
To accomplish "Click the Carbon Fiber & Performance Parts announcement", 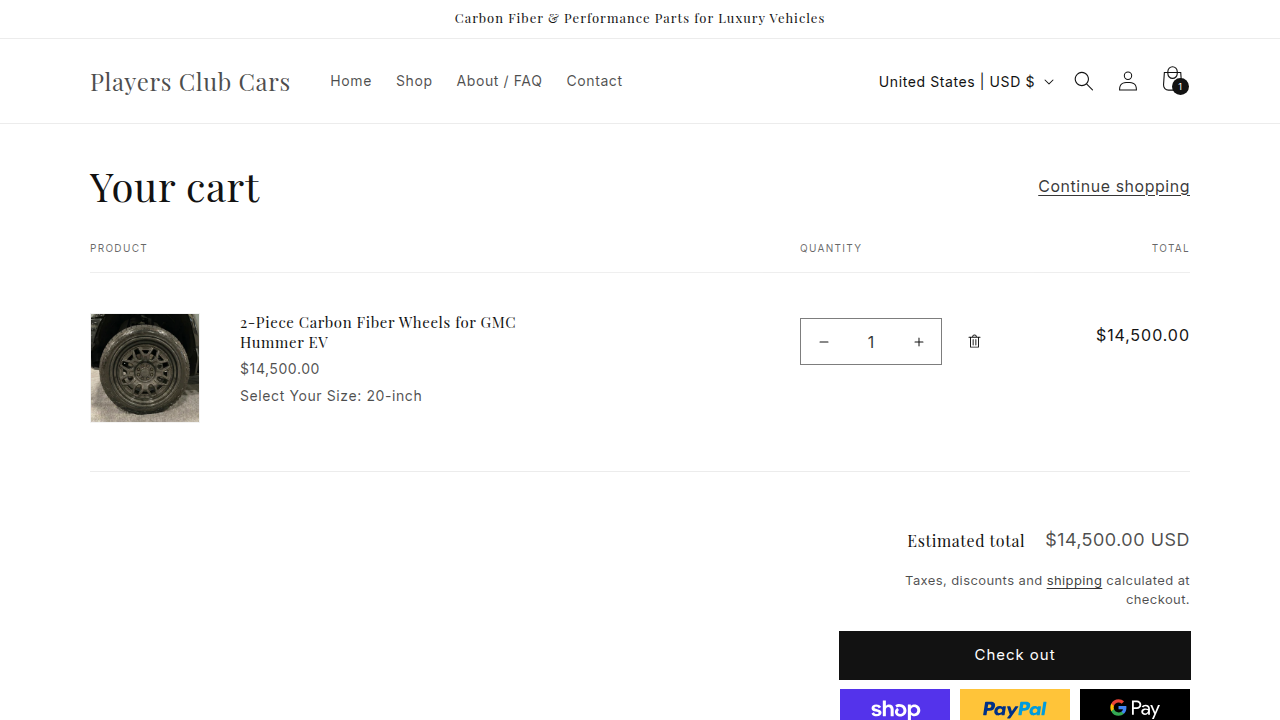I will pyautogui.click(x=640, y=18).
